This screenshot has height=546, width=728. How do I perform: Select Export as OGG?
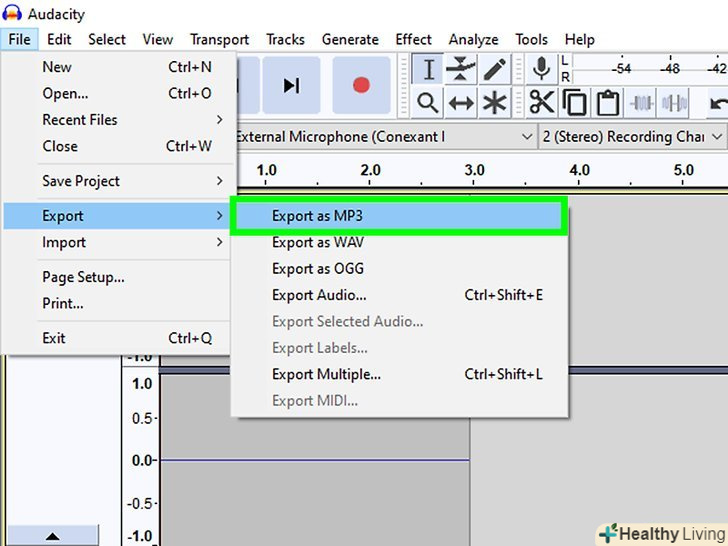399,269
